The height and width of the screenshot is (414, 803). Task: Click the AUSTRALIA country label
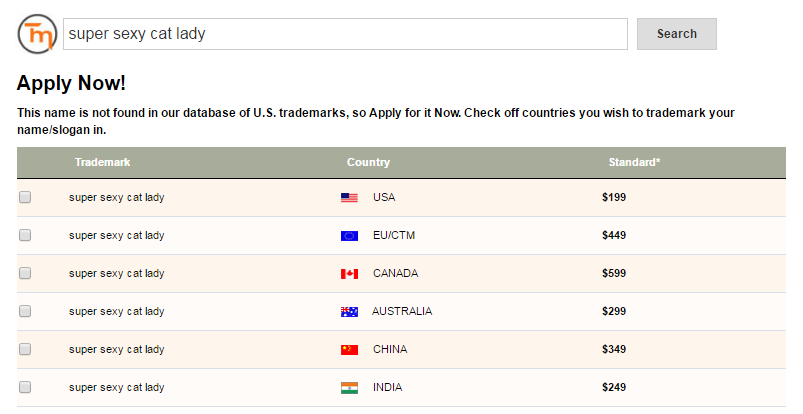402,311
